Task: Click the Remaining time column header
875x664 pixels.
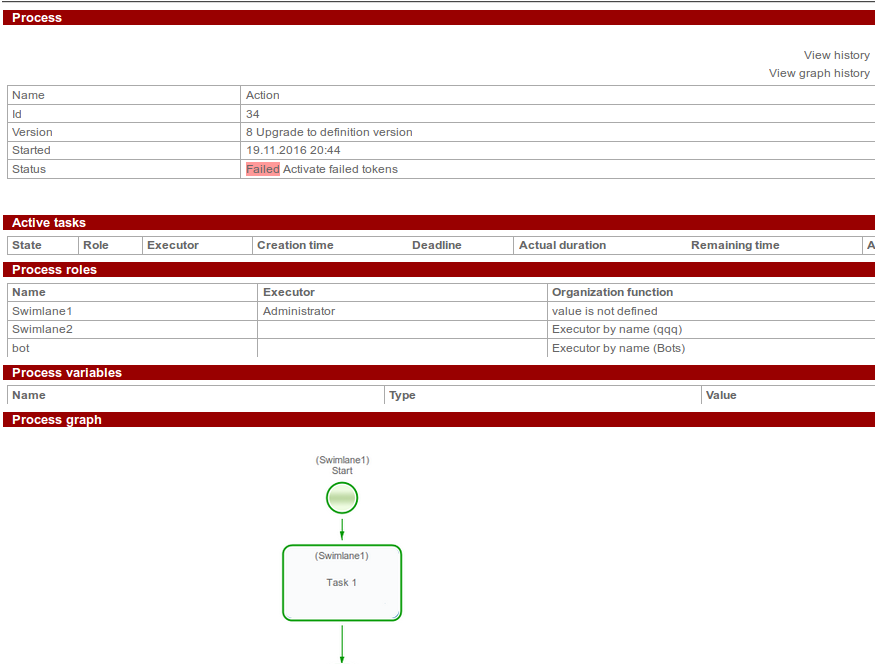Action: click(x=735, y=245)
